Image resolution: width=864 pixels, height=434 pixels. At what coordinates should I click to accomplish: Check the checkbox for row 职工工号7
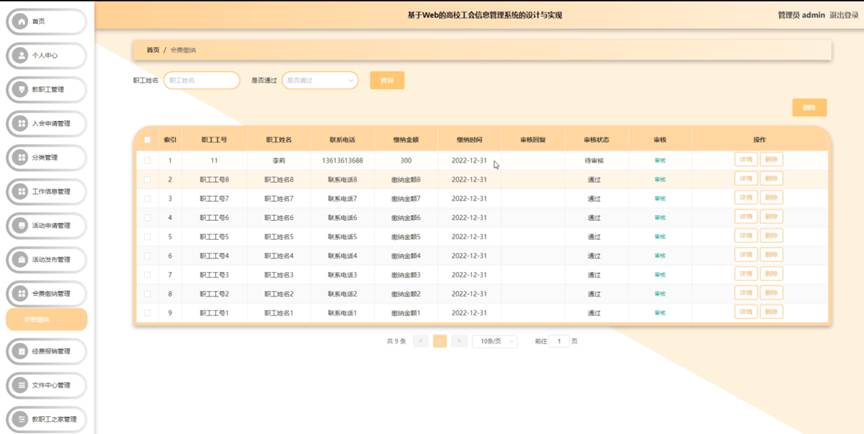tap(147, 199)
